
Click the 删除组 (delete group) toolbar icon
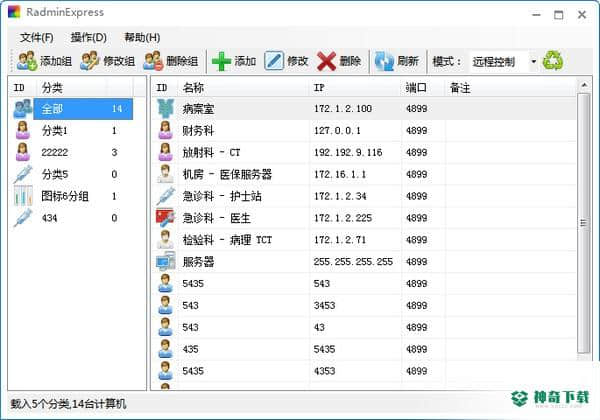pyautogui.click(x=153, y=61)
